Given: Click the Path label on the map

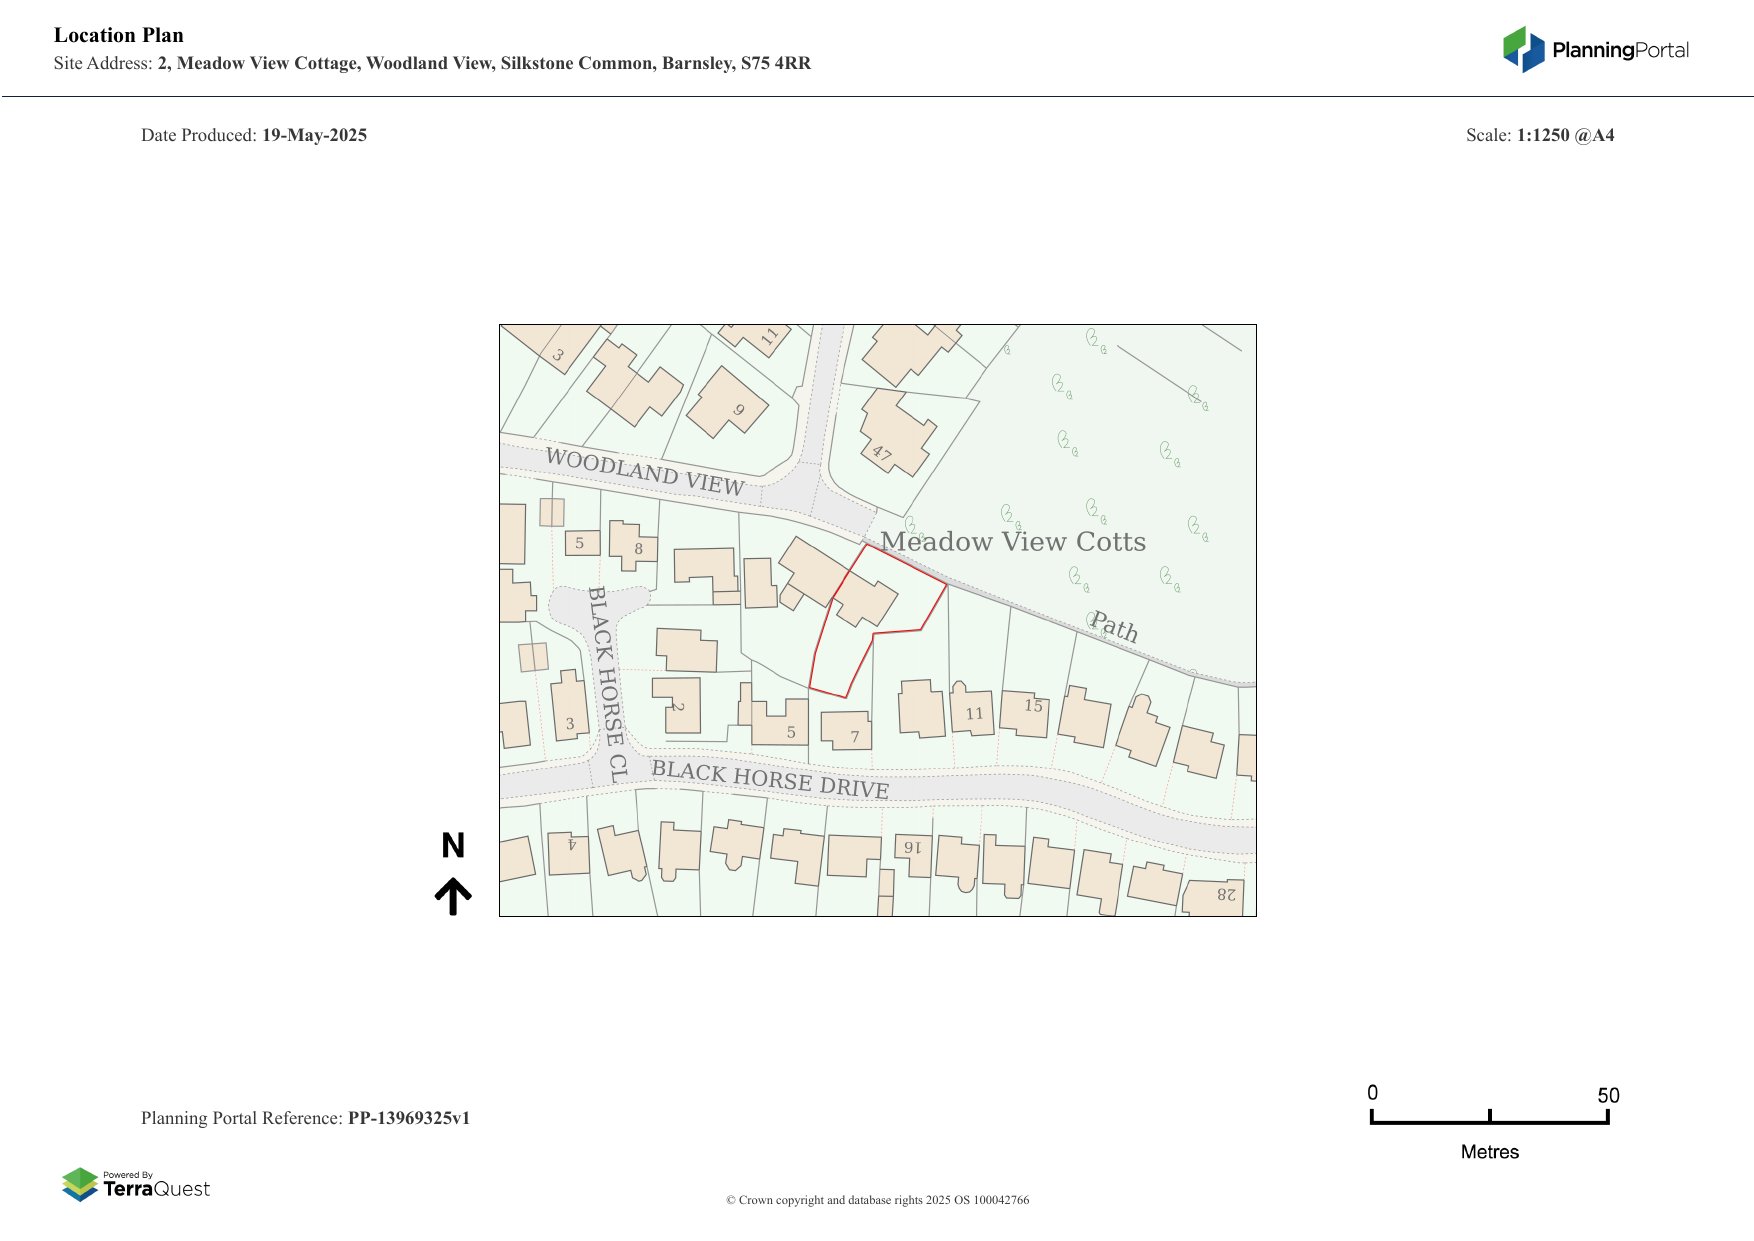Looking at the screenshot, I should tap(1114, 627).
